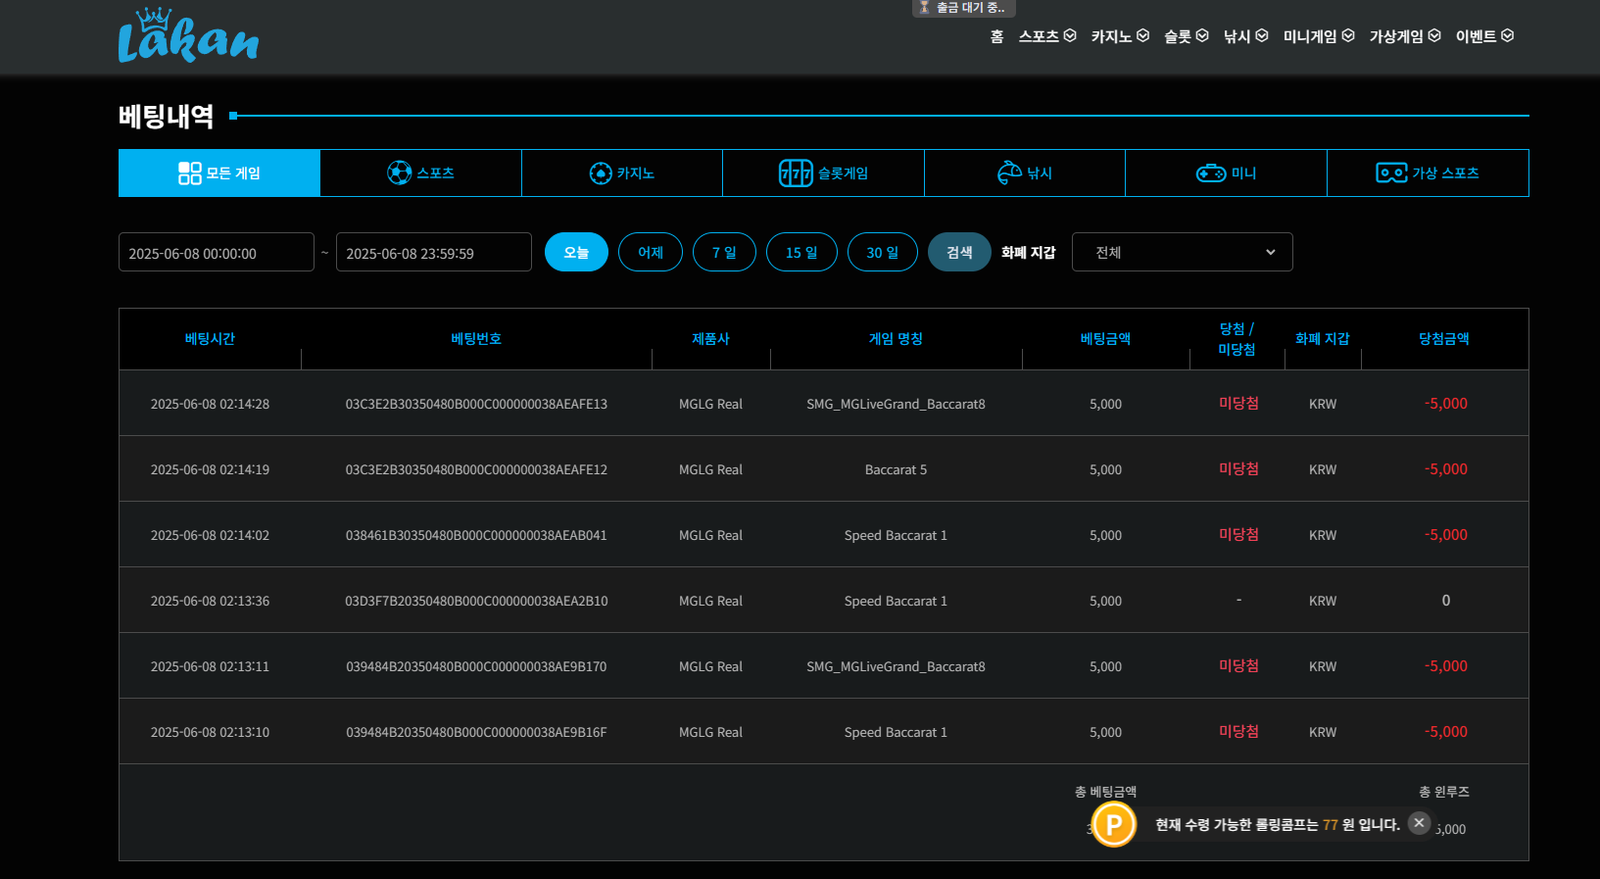Filter bets by 오늘 (today)
1600x879 pixels.
coord(576,252)
